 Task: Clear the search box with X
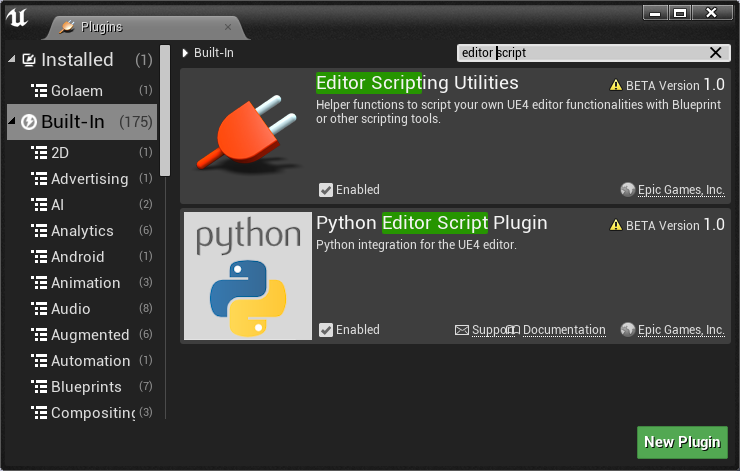[715, 52]
